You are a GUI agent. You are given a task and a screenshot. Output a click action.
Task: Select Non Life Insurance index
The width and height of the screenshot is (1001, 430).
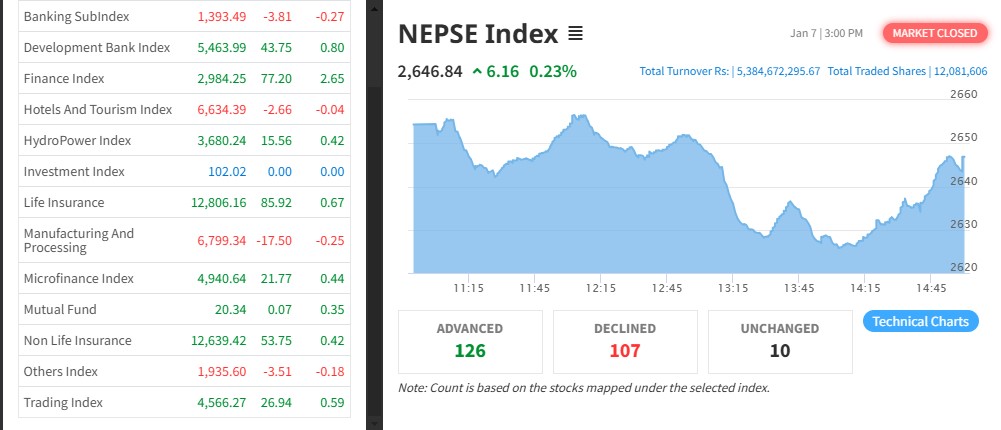[78, 341]
